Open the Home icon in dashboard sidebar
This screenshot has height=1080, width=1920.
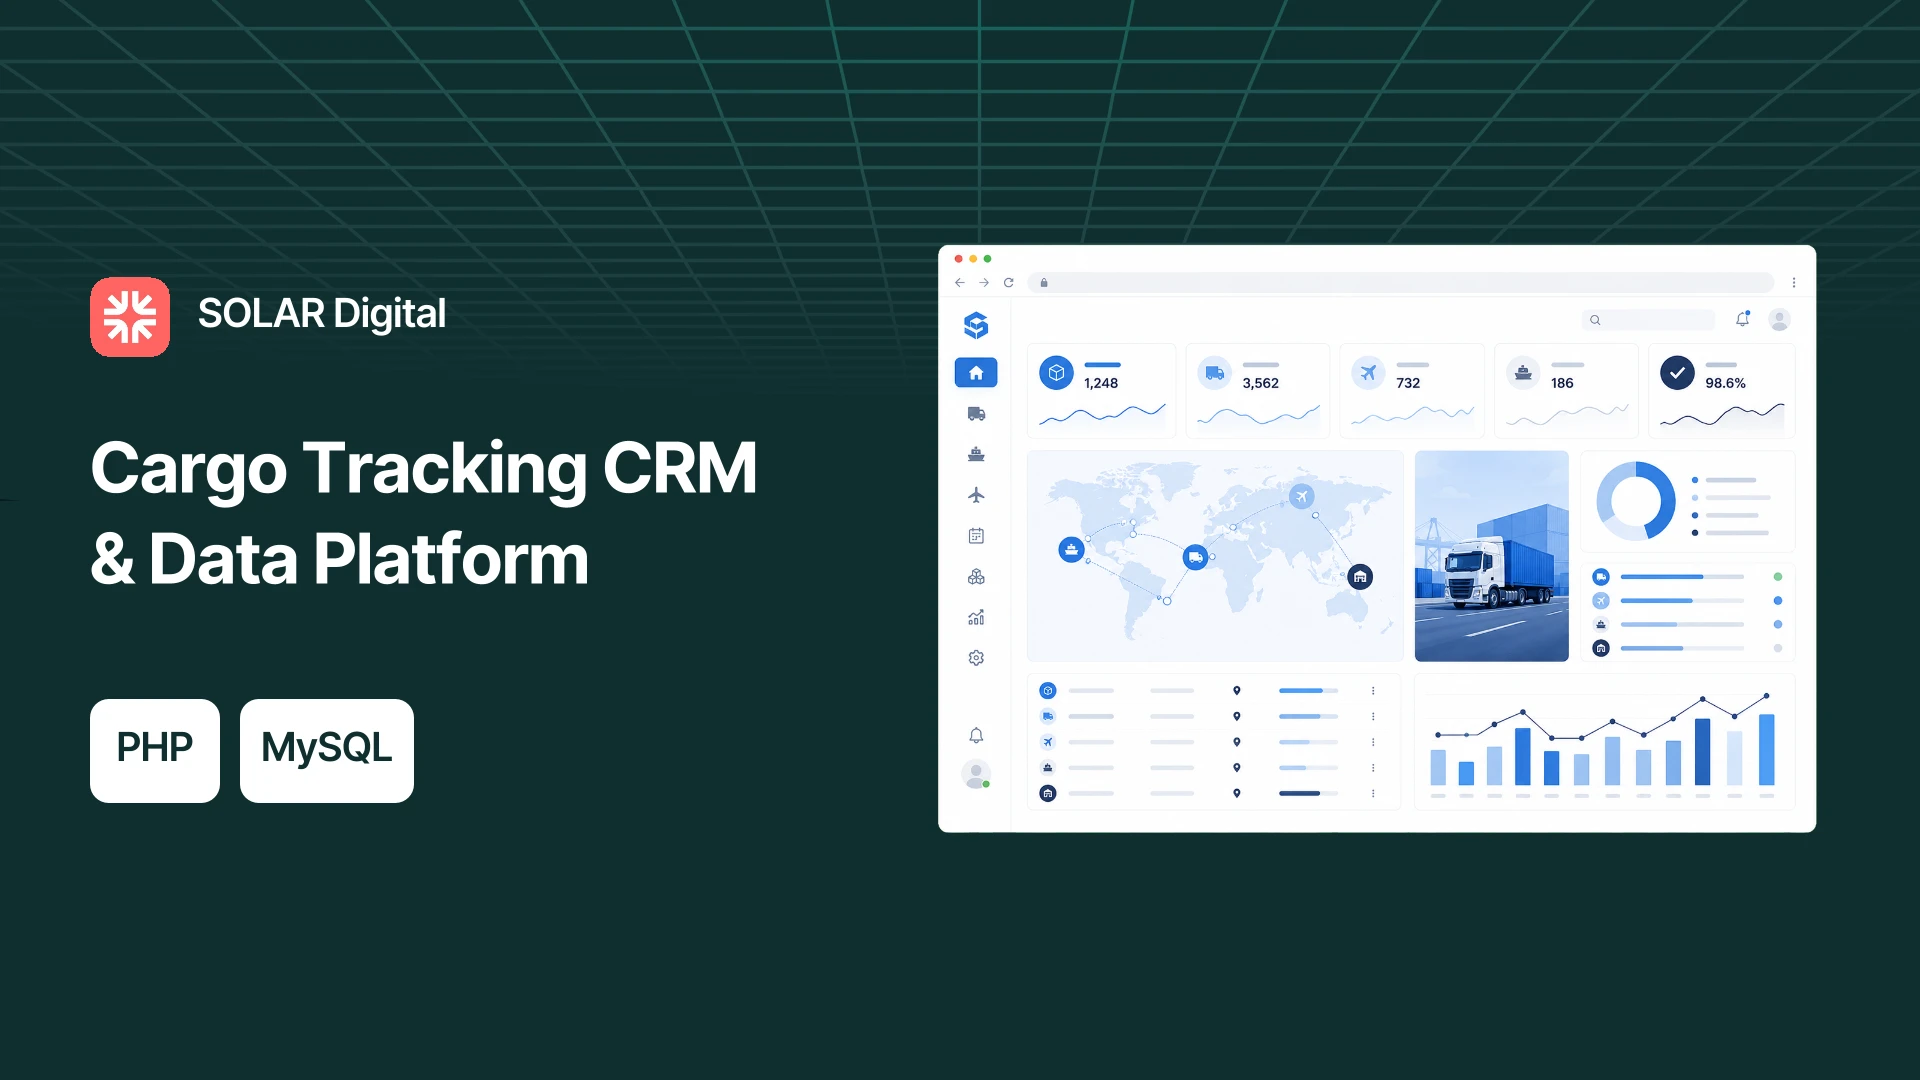click(976, 373)
